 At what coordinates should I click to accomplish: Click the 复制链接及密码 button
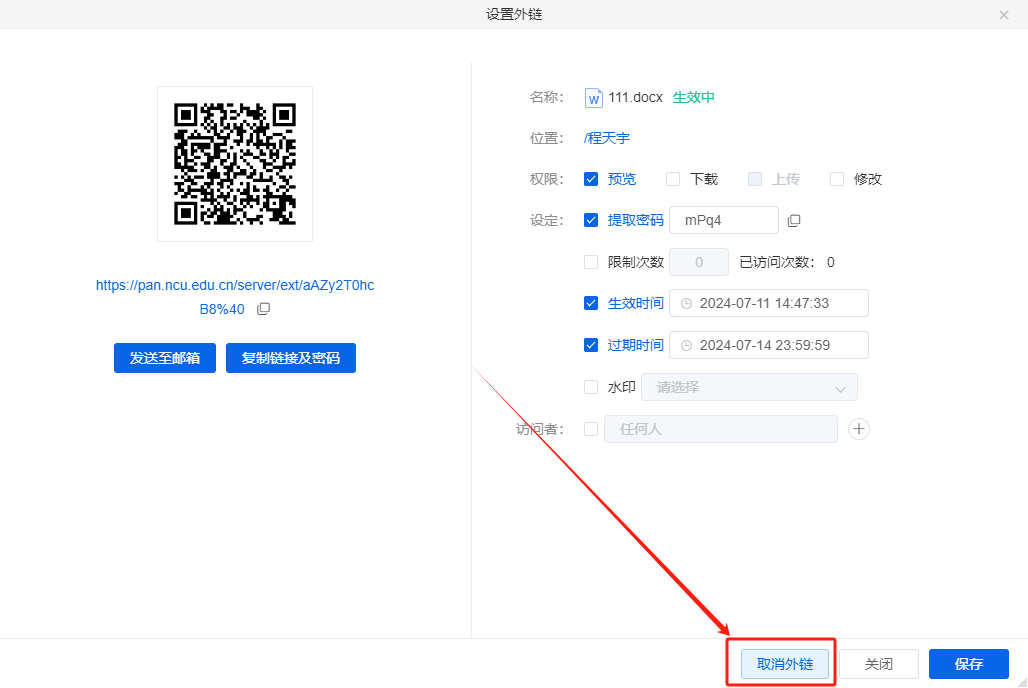(290, 358)
